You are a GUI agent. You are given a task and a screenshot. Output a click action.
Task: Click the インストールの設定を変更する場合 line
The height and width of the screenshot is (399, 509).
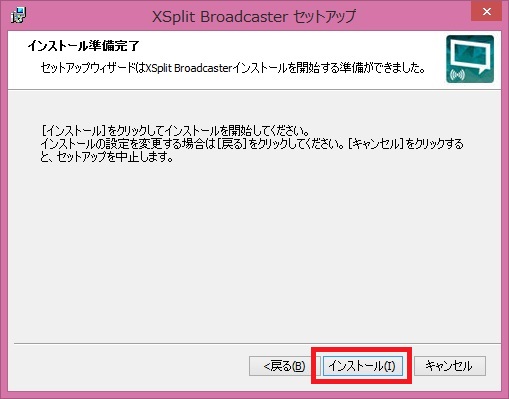252,144
